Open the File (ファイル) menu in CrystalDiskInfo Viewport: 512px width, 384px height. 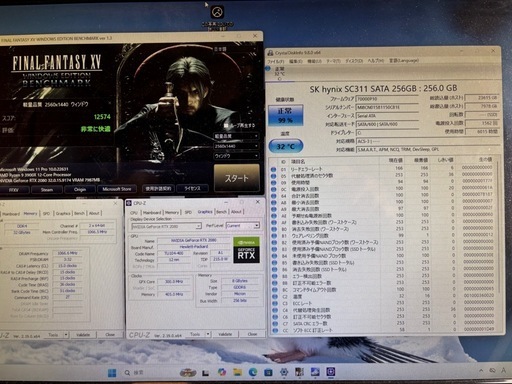click(x=276, y=62)
